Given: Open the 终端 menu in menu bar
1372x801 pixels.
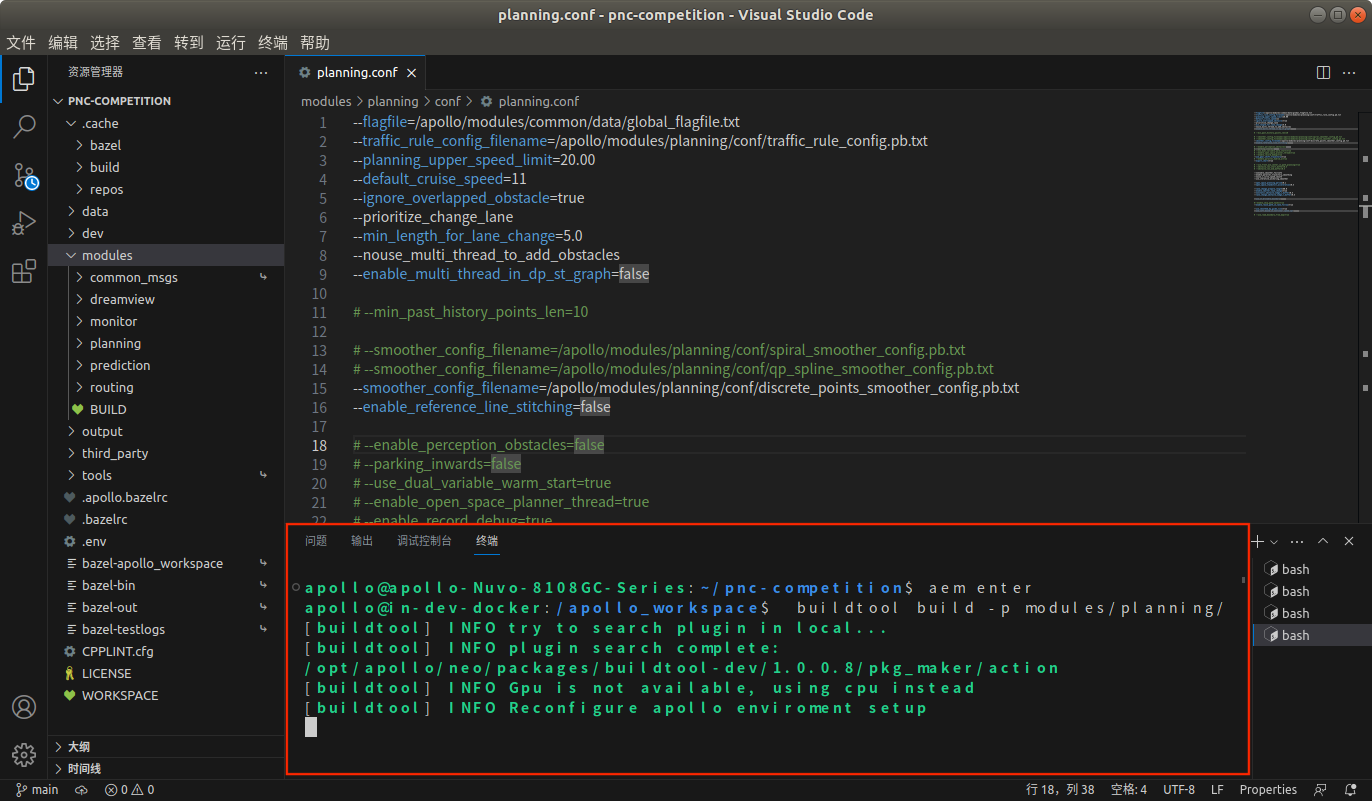Looking at the screenshot, I should (x=273, y=42).
